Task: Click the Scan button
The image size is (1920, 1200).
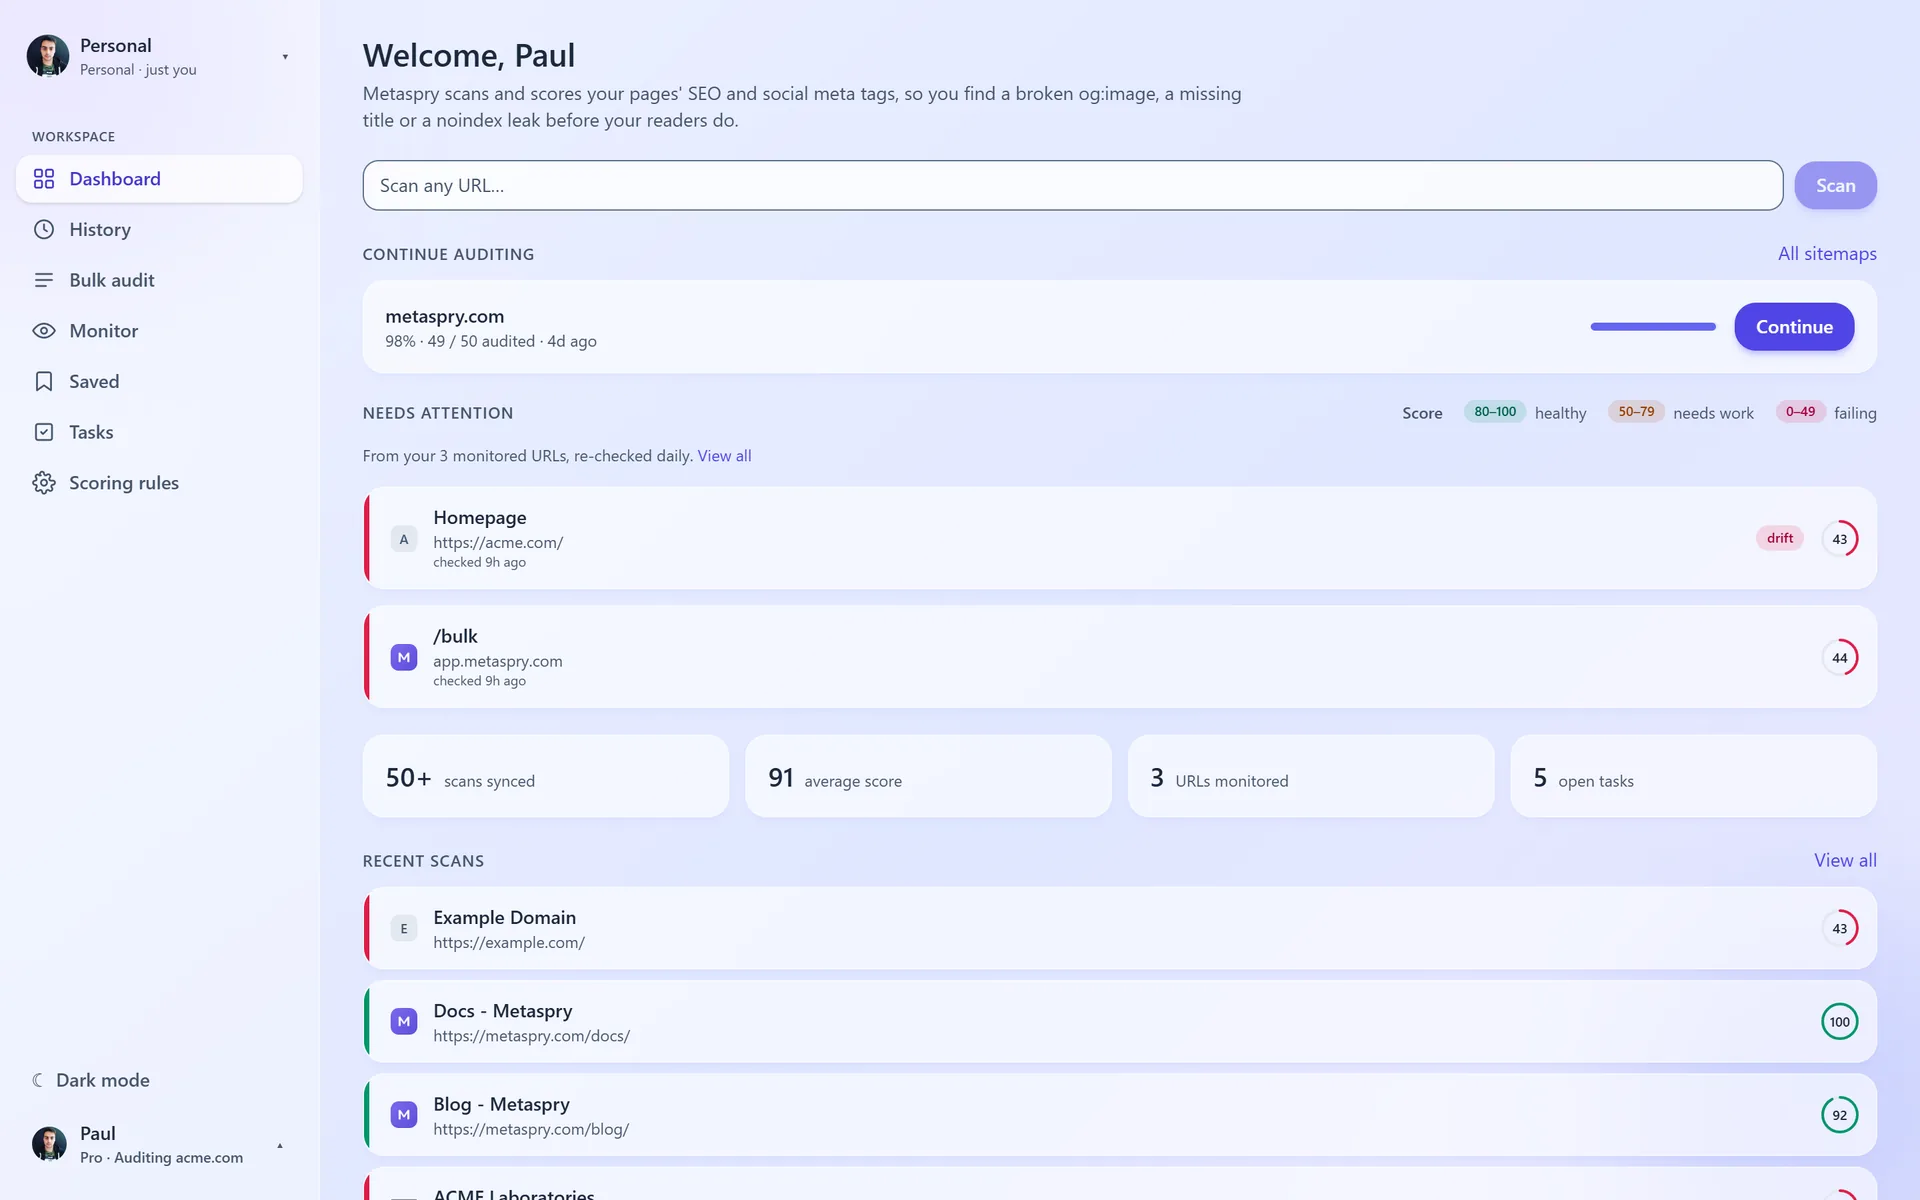Action: [x=1835, y=186]
